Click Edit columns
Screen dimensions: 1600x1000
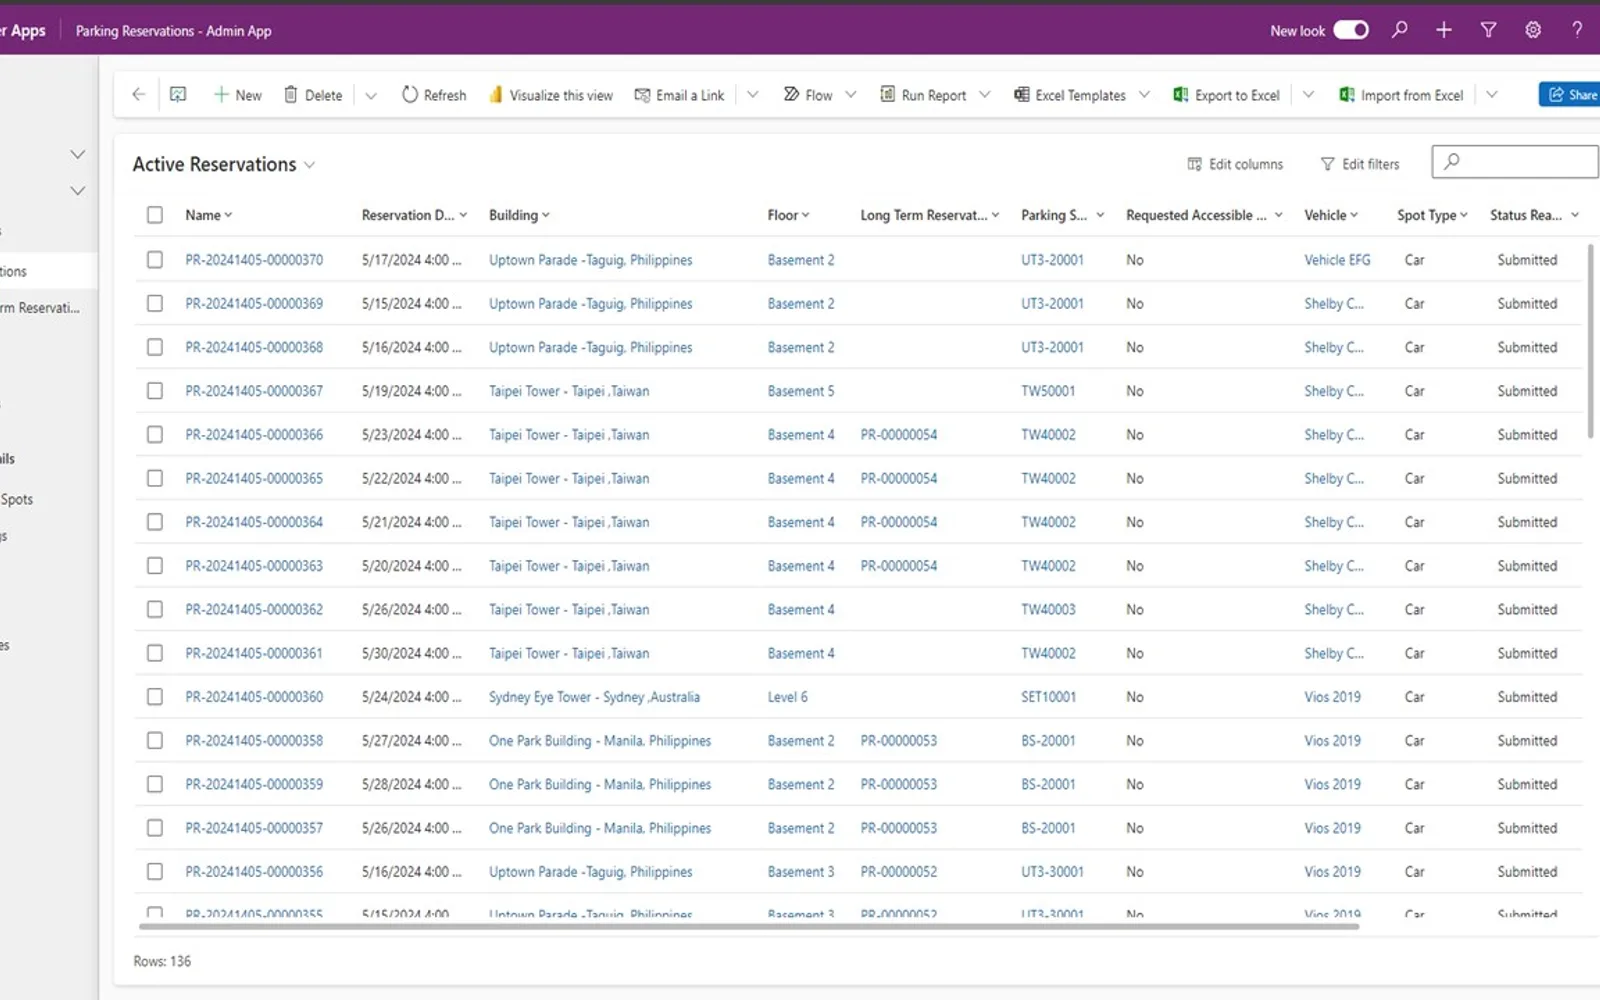(x=1235, y=164)
